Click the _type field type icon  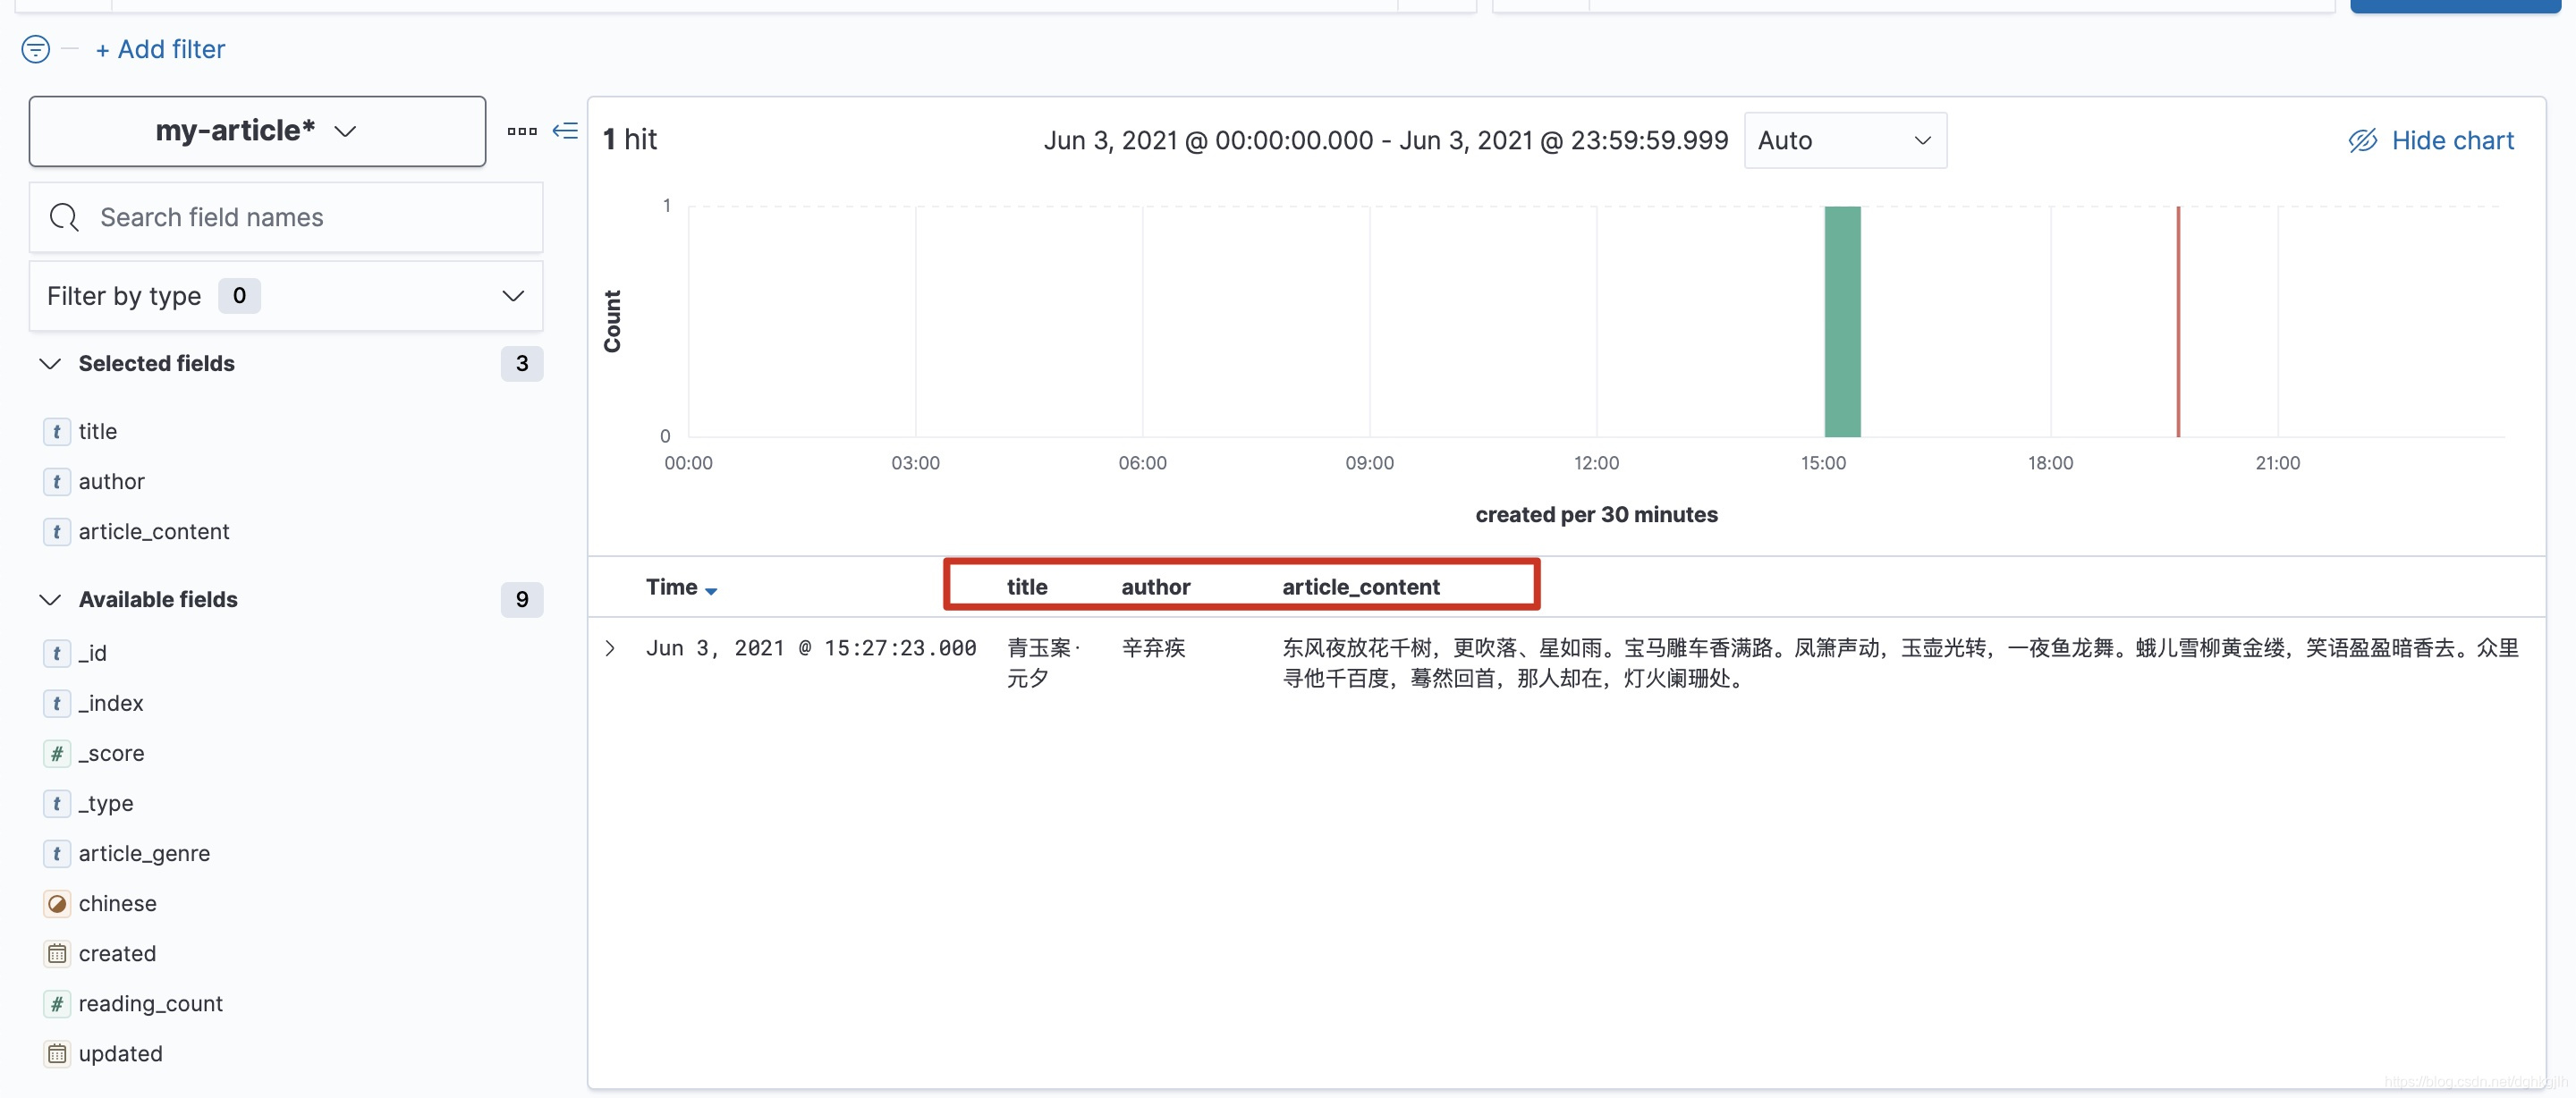tap(57, 804)
